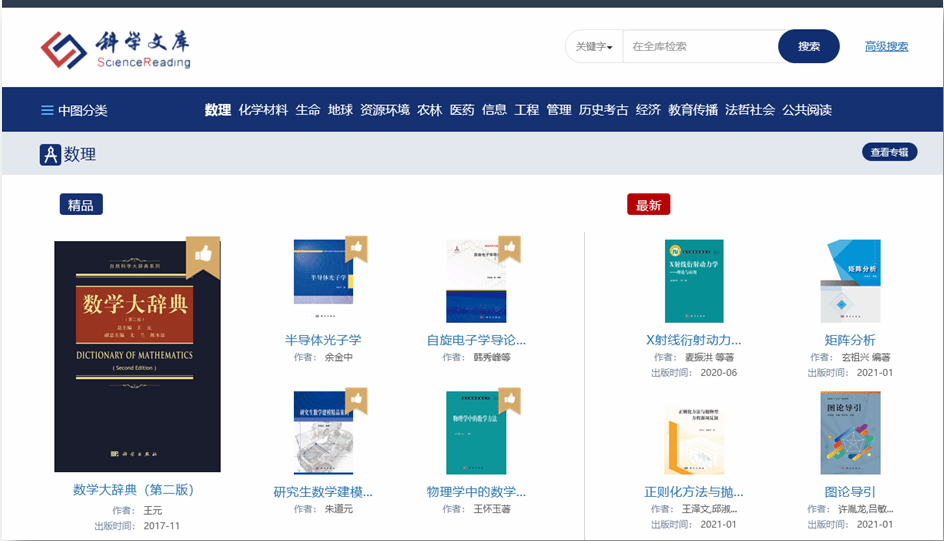Screen dimensions: 944x541
Task: Open the 图论导引 book cover thumbnail
Action: [850, 433]
